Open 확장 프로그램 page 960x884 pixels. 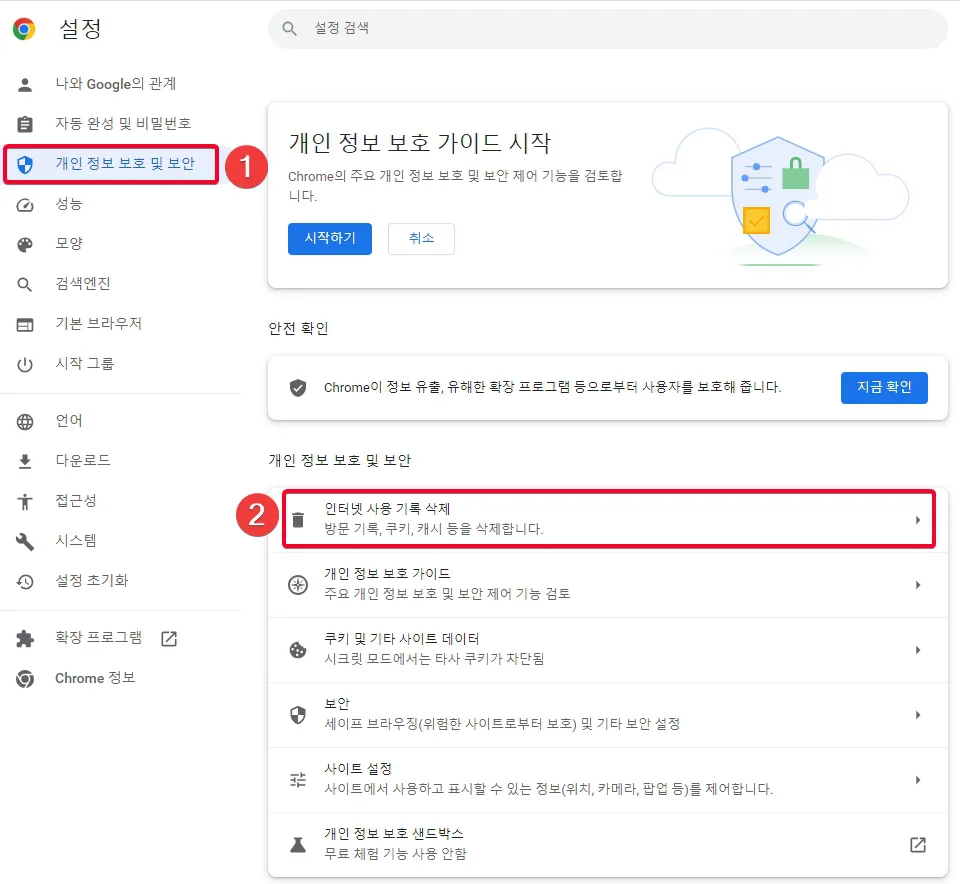coord(99,638)
